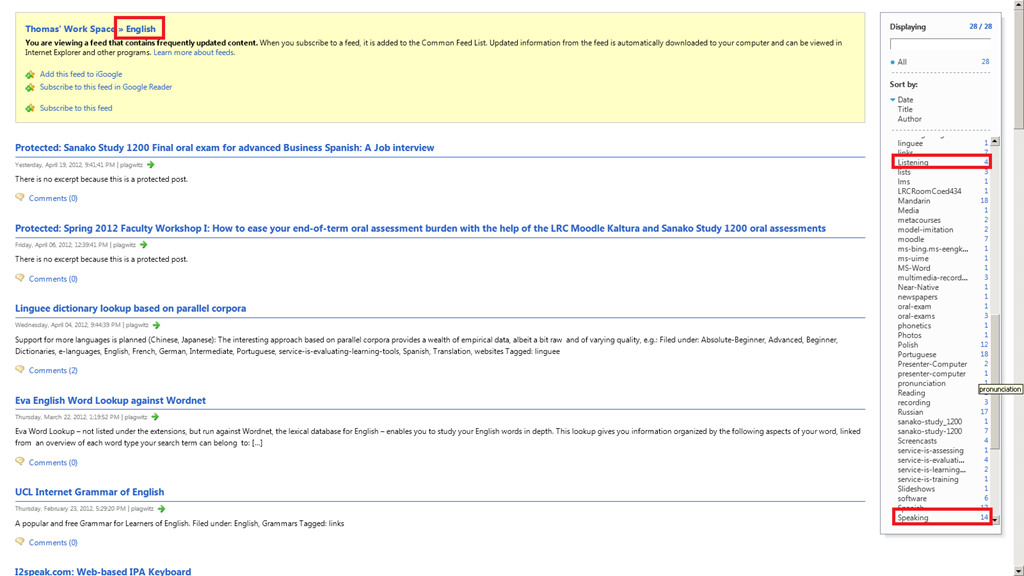Click green arrow next to Eva Word Lookup date
This screenshot has width=1024, height=576.
(153, 417)
